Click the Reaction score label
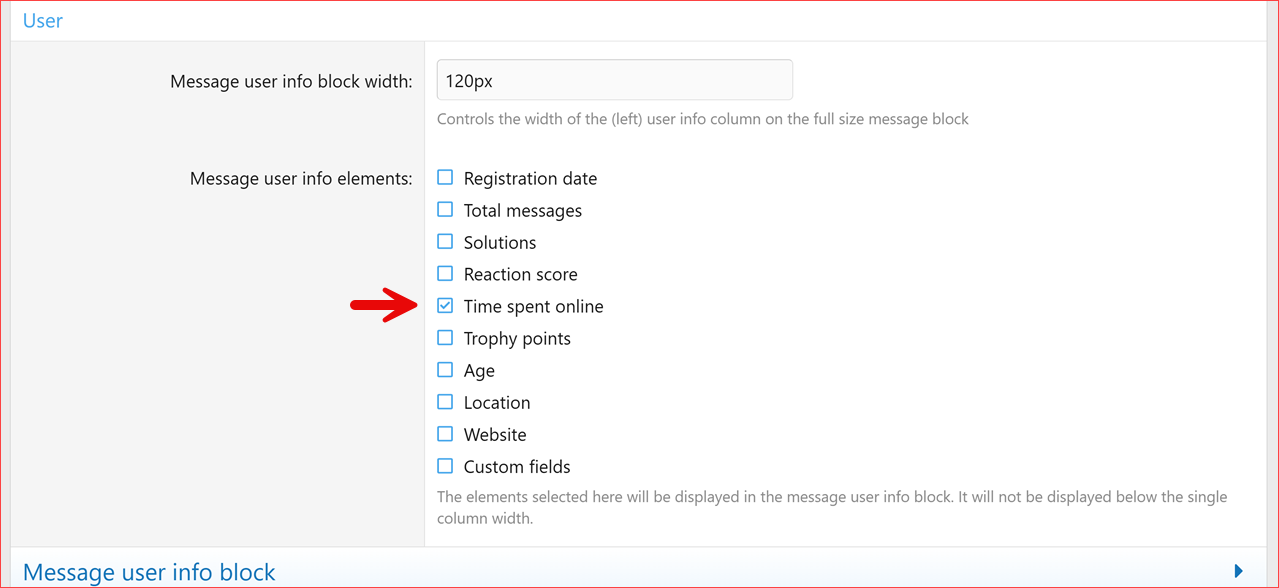The image size is (1279, 588). 520,275
